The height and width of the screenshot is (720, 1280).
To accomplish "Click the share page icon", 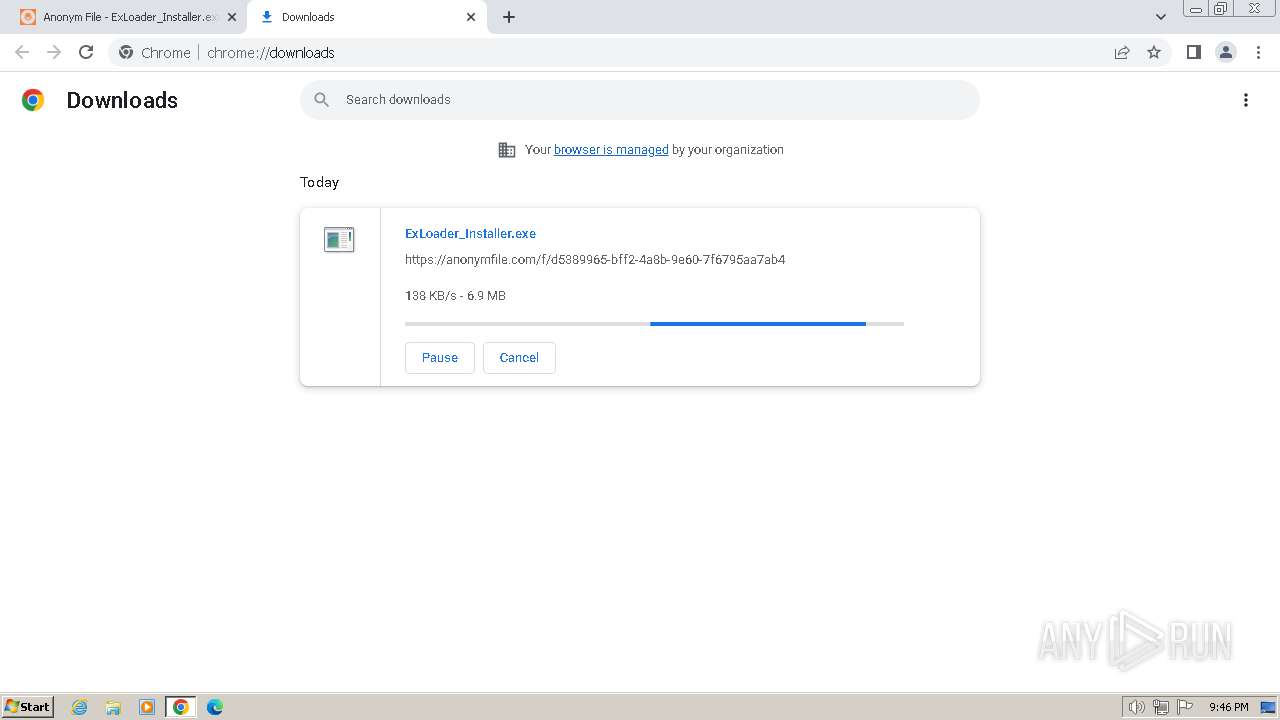I will pos(1122,52).
